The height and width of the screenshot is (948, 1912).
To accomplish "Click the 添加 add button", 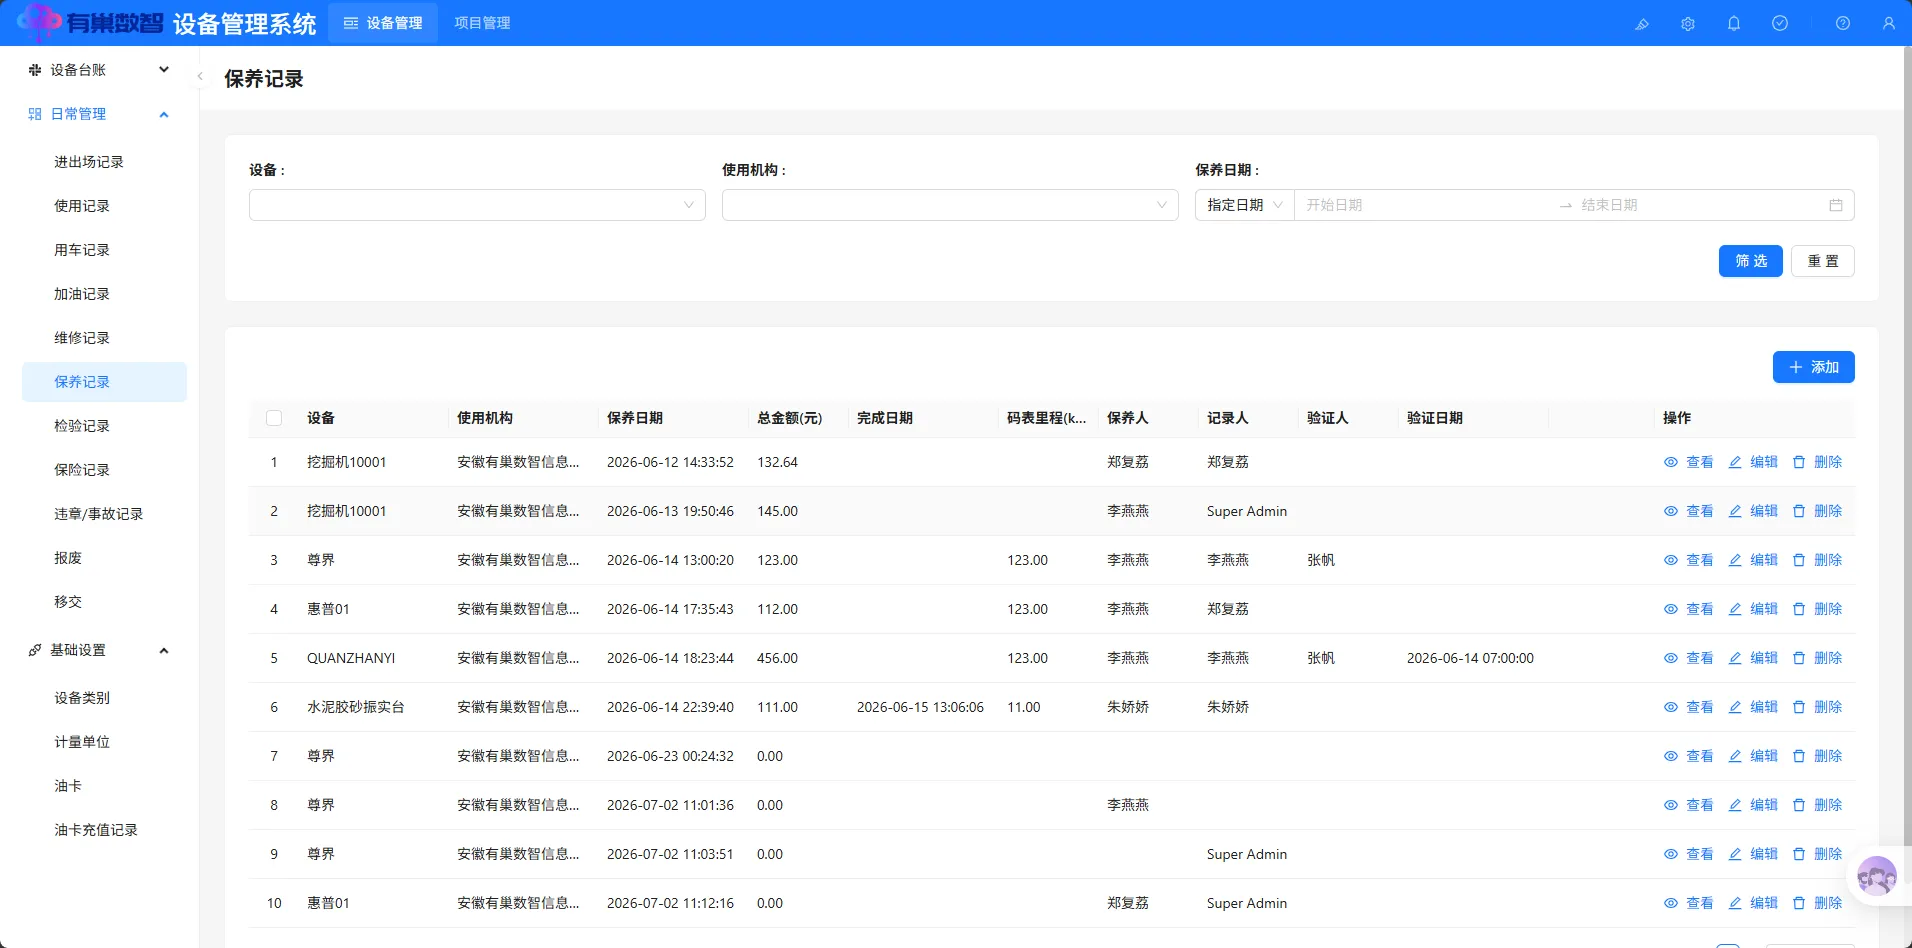I will click(x=1814, y=367).
